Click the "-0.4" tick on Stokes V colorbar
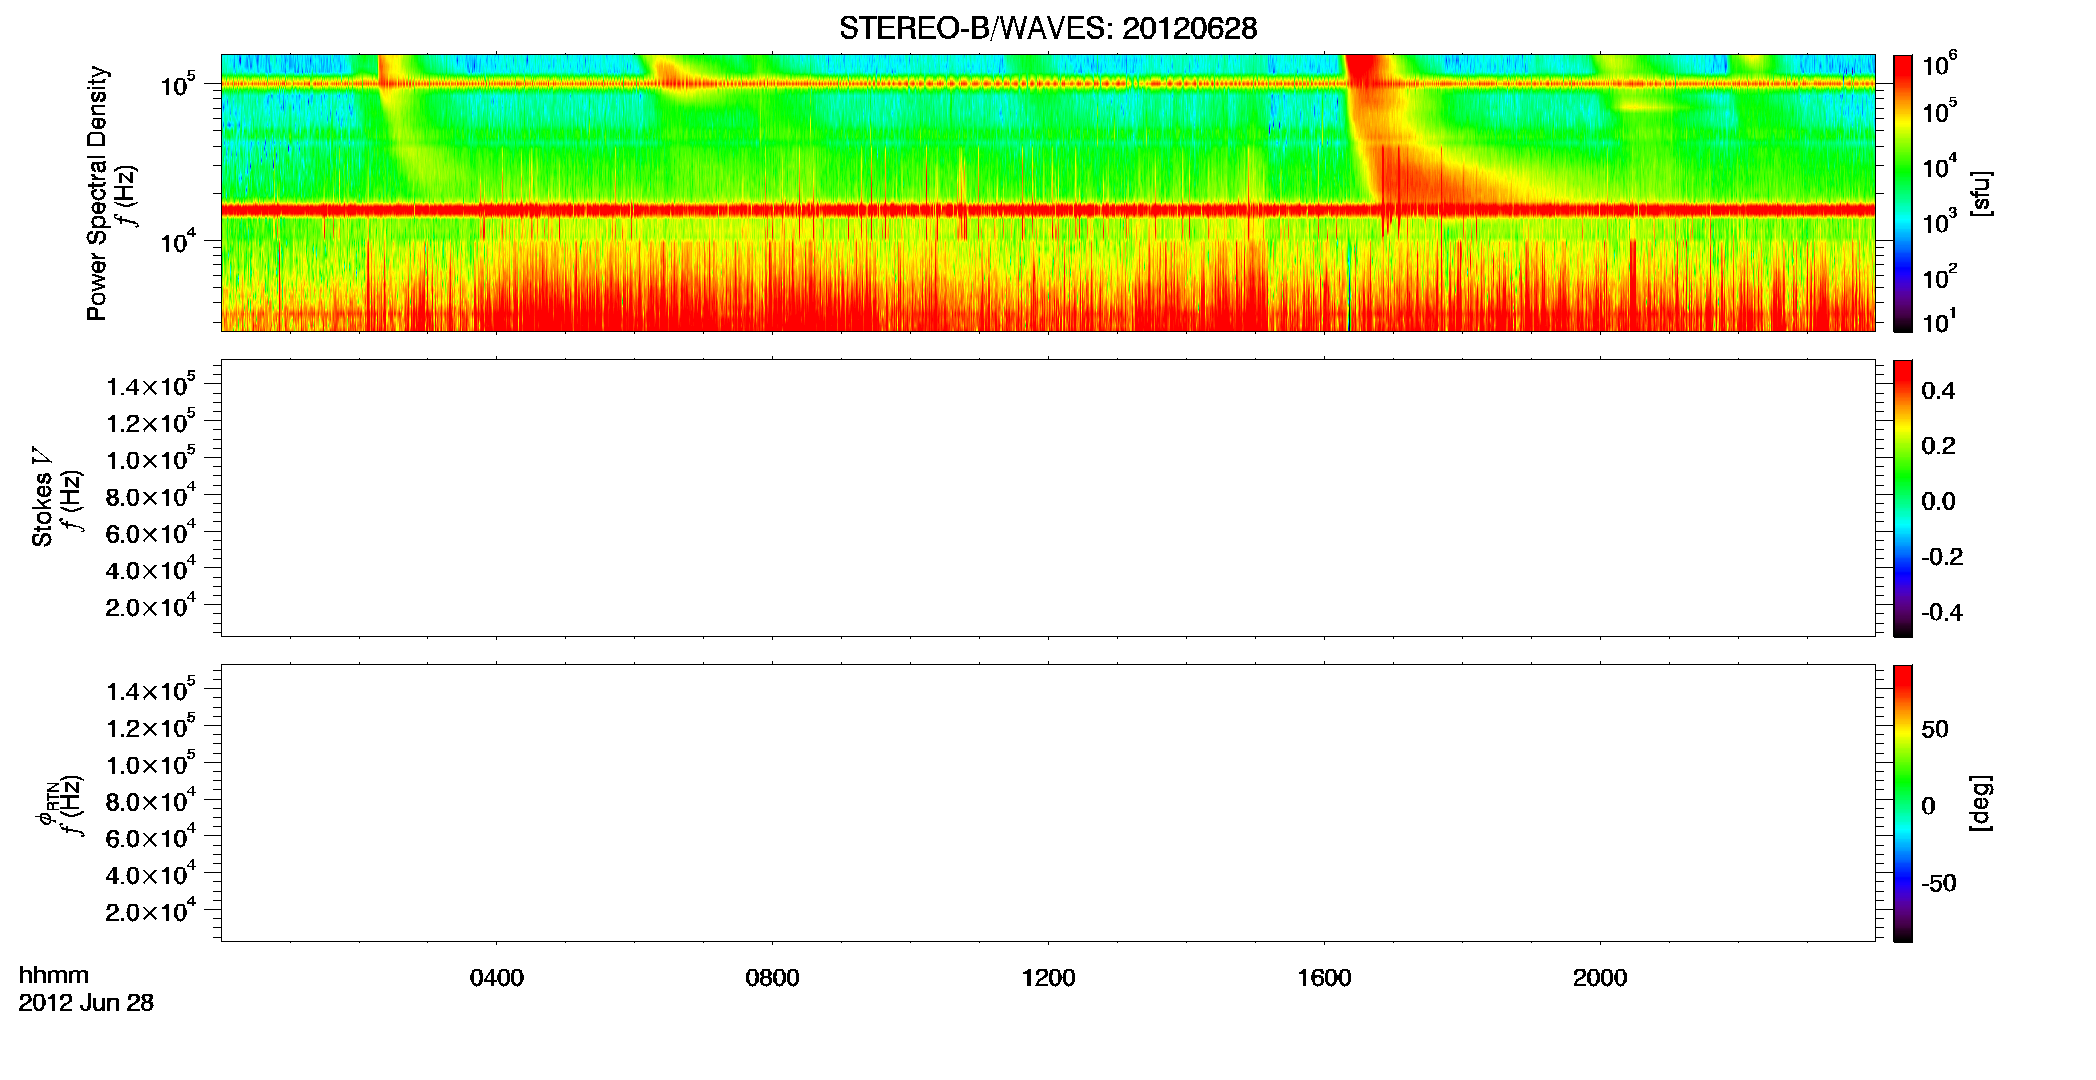This screenshot has width=2096, height=1080. click(x=1942, y=612)
